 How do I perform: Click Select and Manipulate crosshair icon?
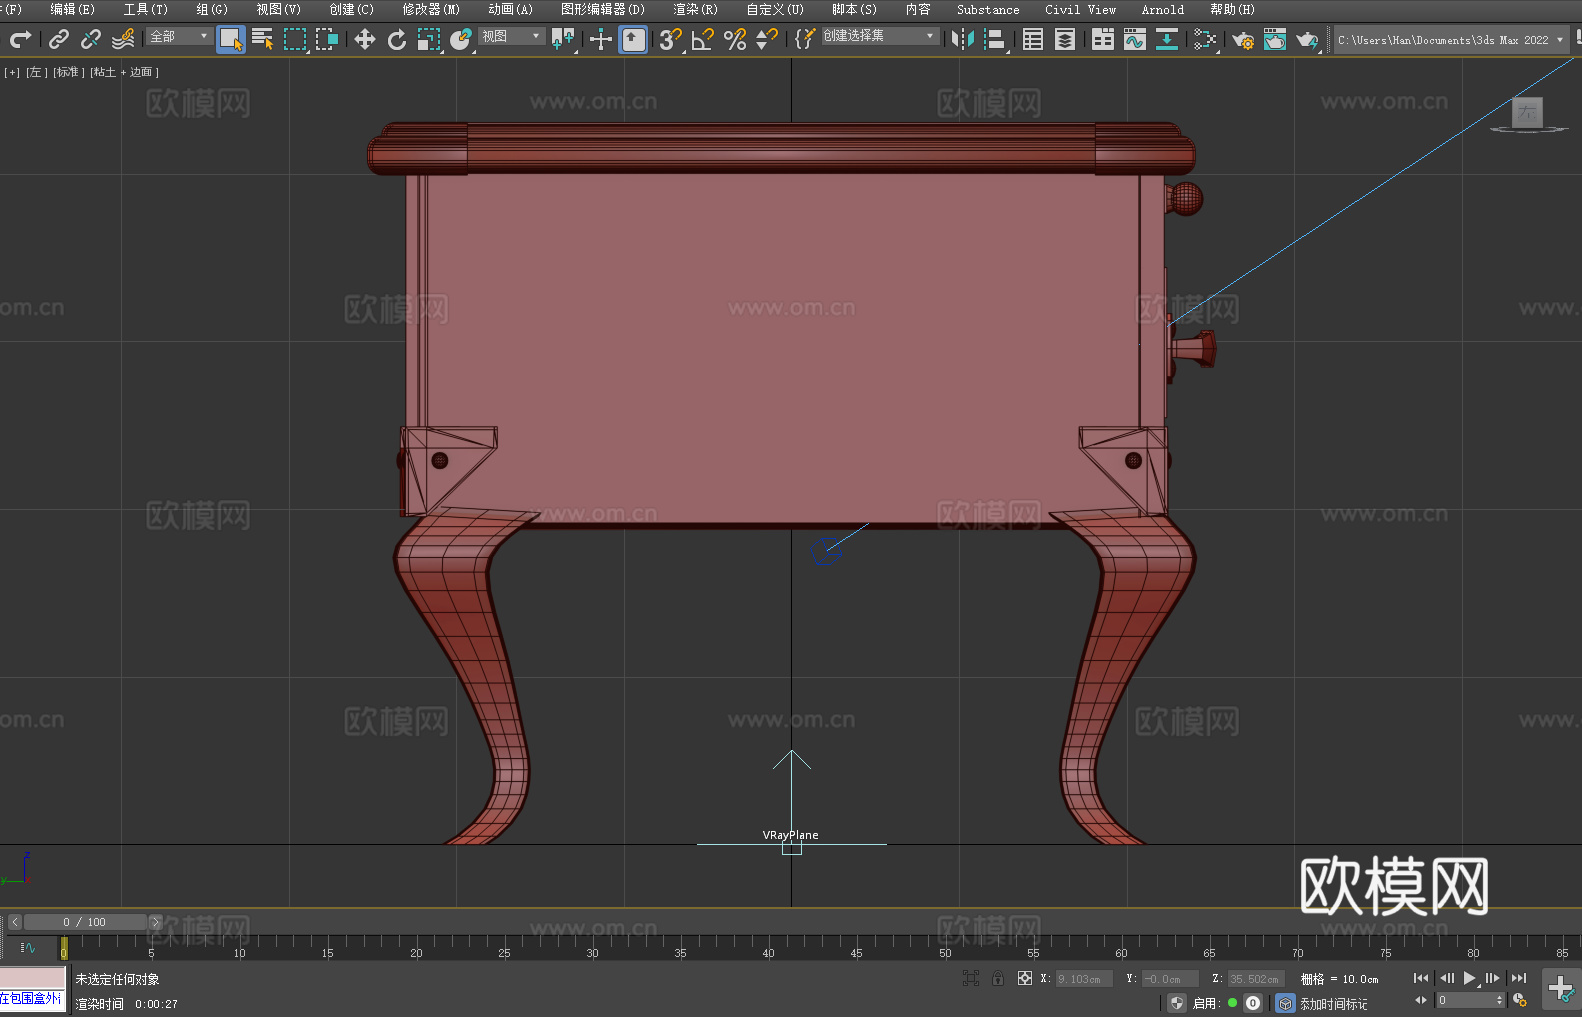[x=601, y=39]
